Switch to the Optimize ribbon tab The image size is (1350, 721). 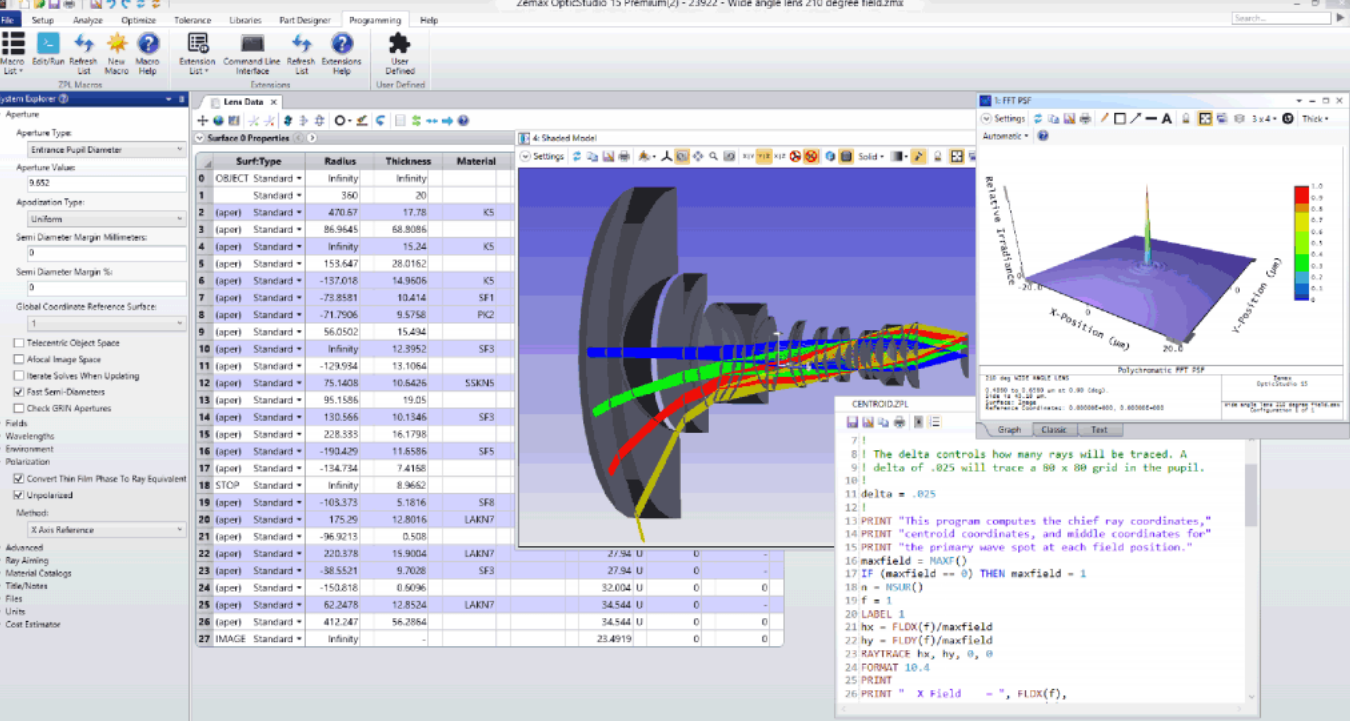(137, 20)
